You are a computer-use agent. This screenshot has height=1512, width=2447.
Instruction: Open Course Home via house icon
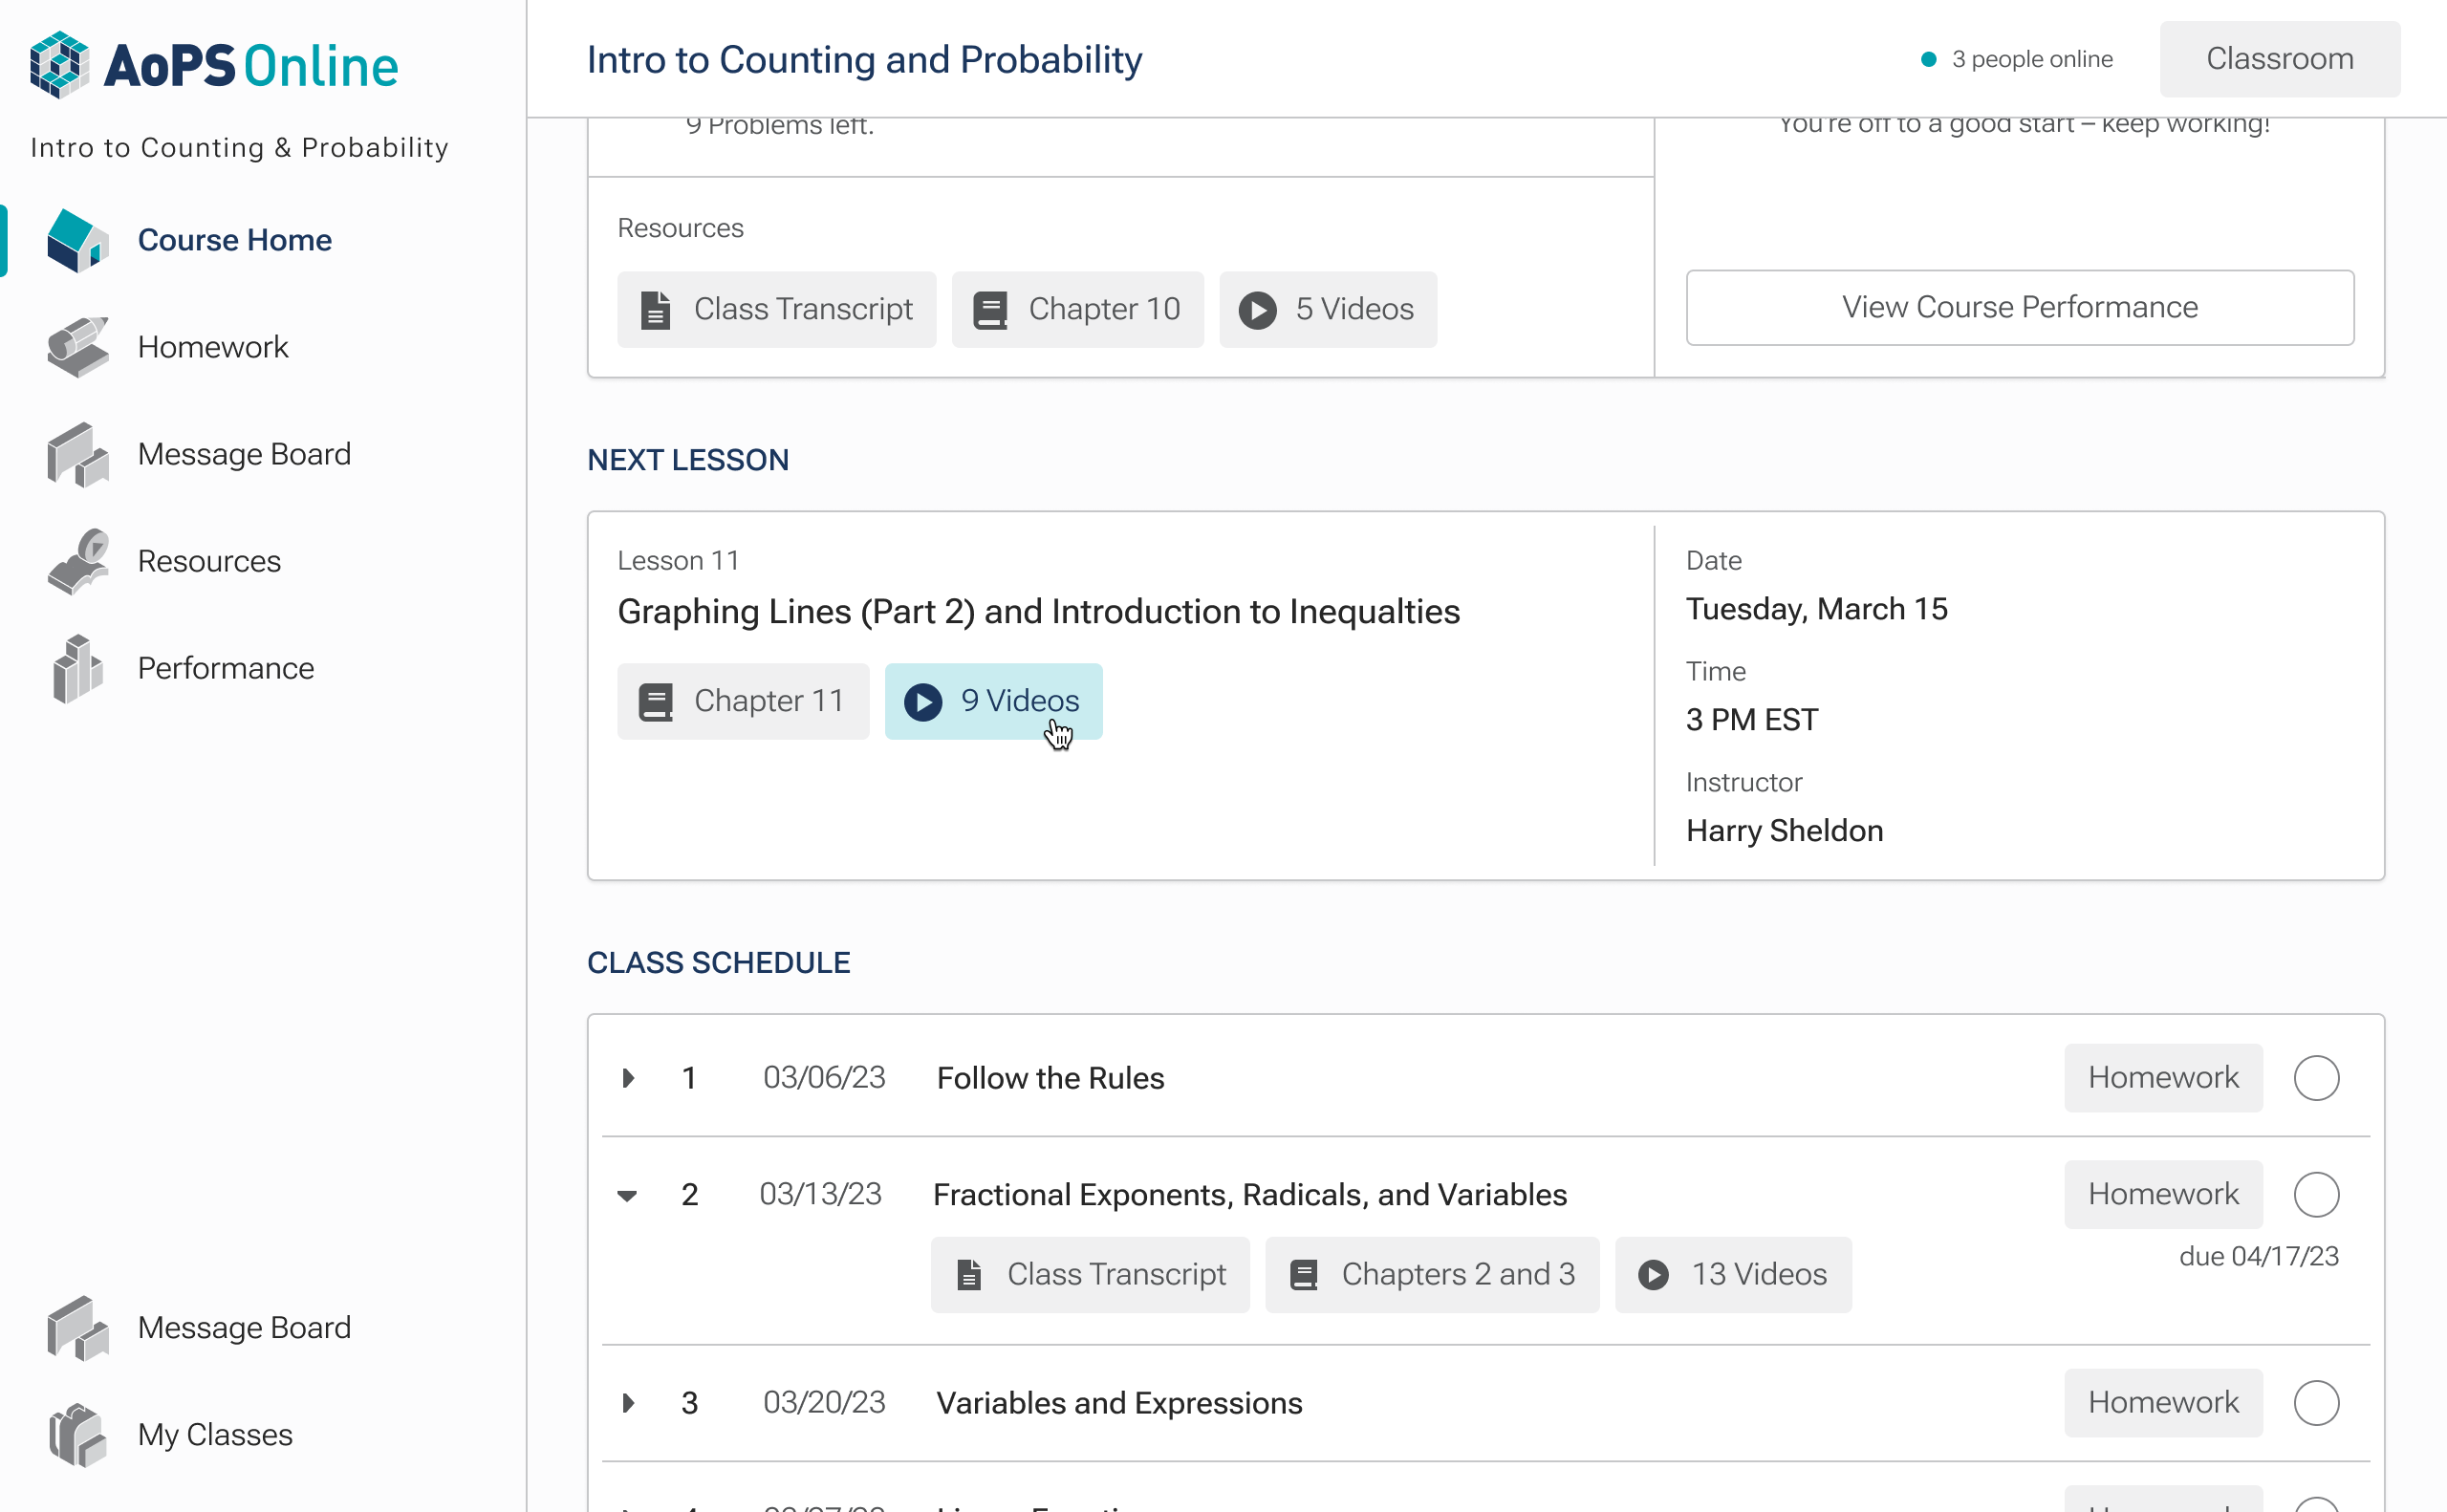coord(77,240)
